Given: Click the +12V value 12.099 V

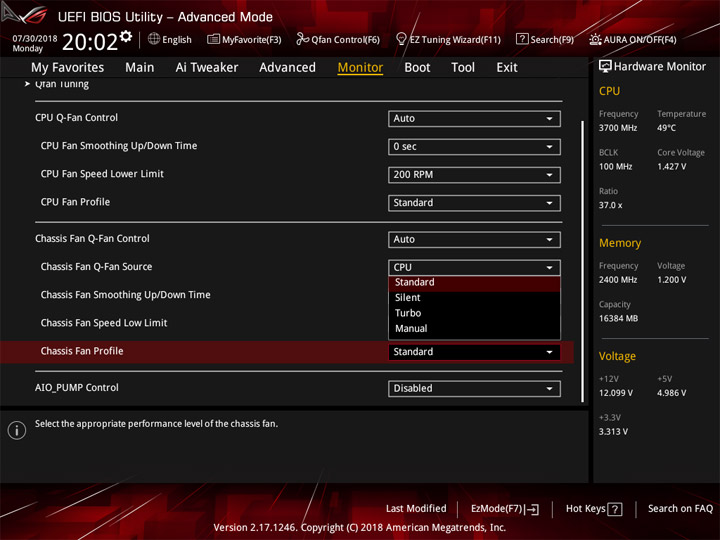Looking at the screenshot, I should pyautogui.click(x=615, y=394).
